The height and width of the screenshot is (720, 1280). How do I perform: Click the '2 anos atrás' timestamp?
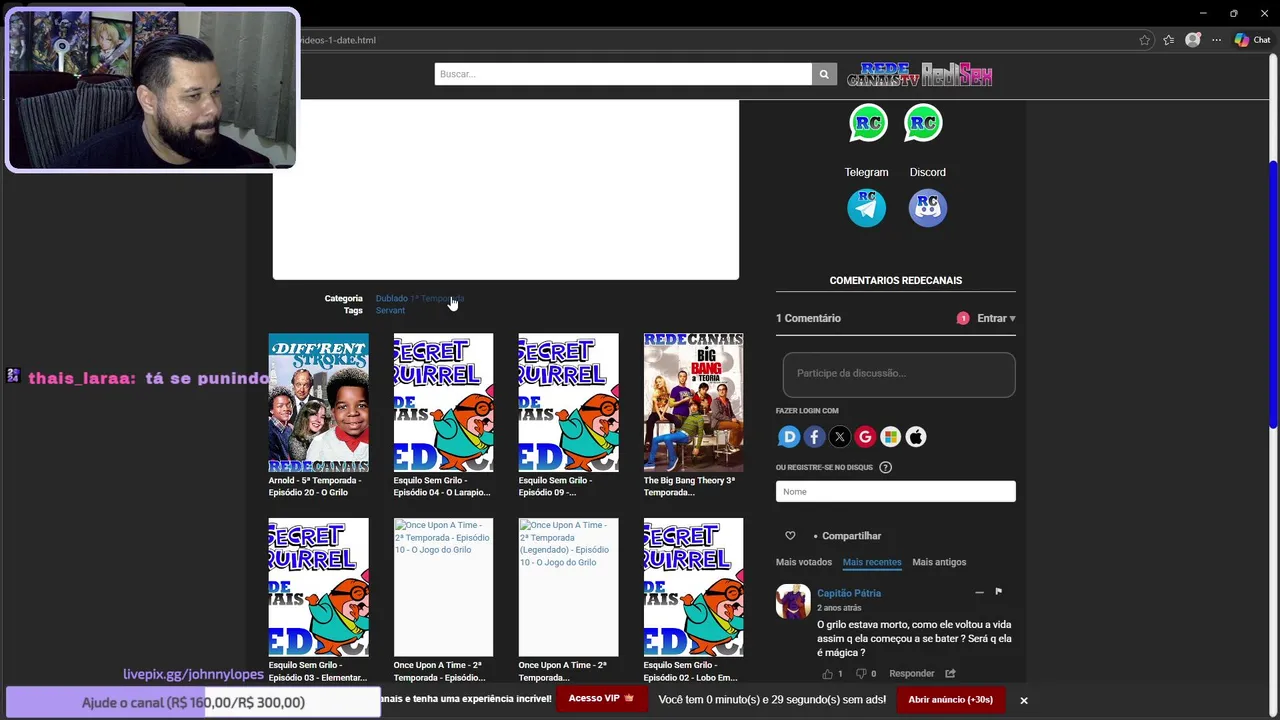pyautogui.click(x=839, y=608)
